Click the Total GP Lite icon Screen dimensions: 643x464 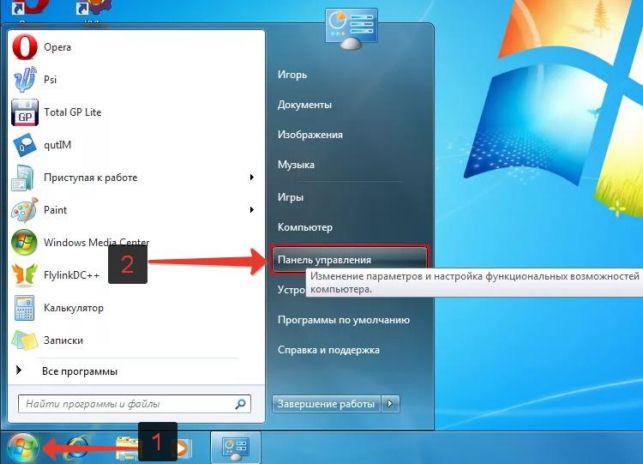[25, 112]
